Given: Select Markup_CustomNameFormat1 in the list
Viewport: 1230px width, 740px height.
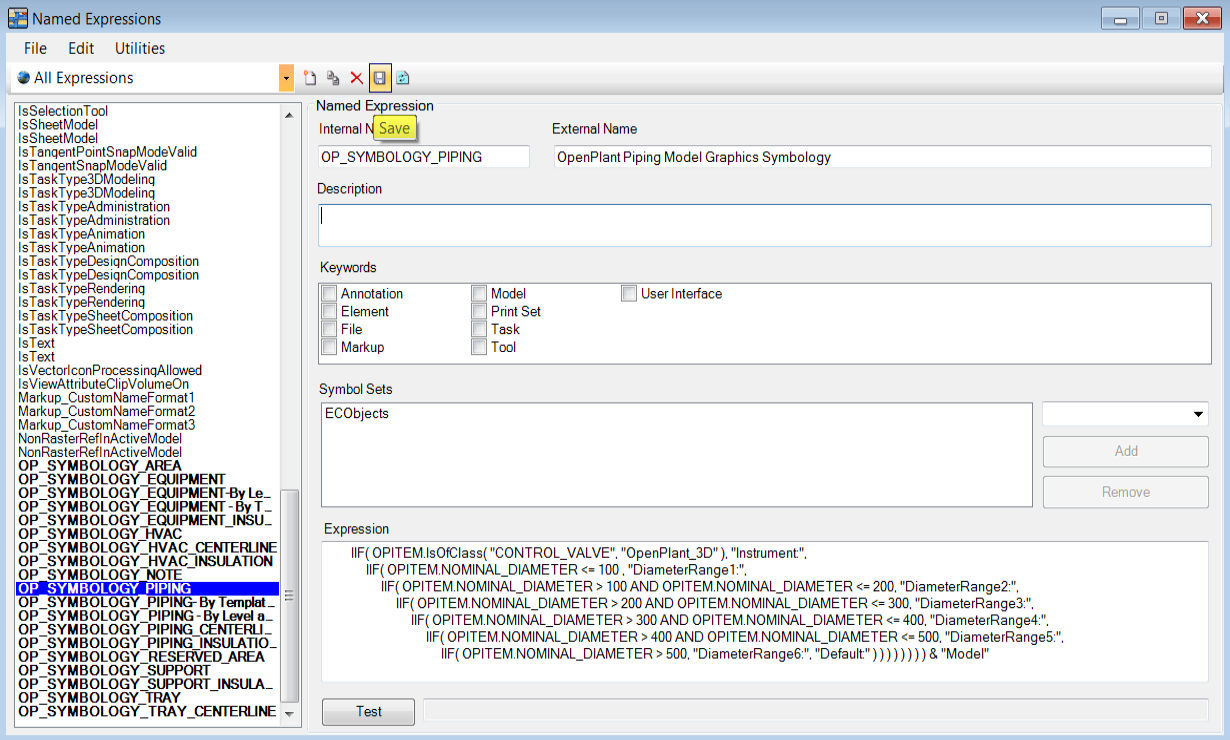Looking at the screenshot, I should click(106, 398).
